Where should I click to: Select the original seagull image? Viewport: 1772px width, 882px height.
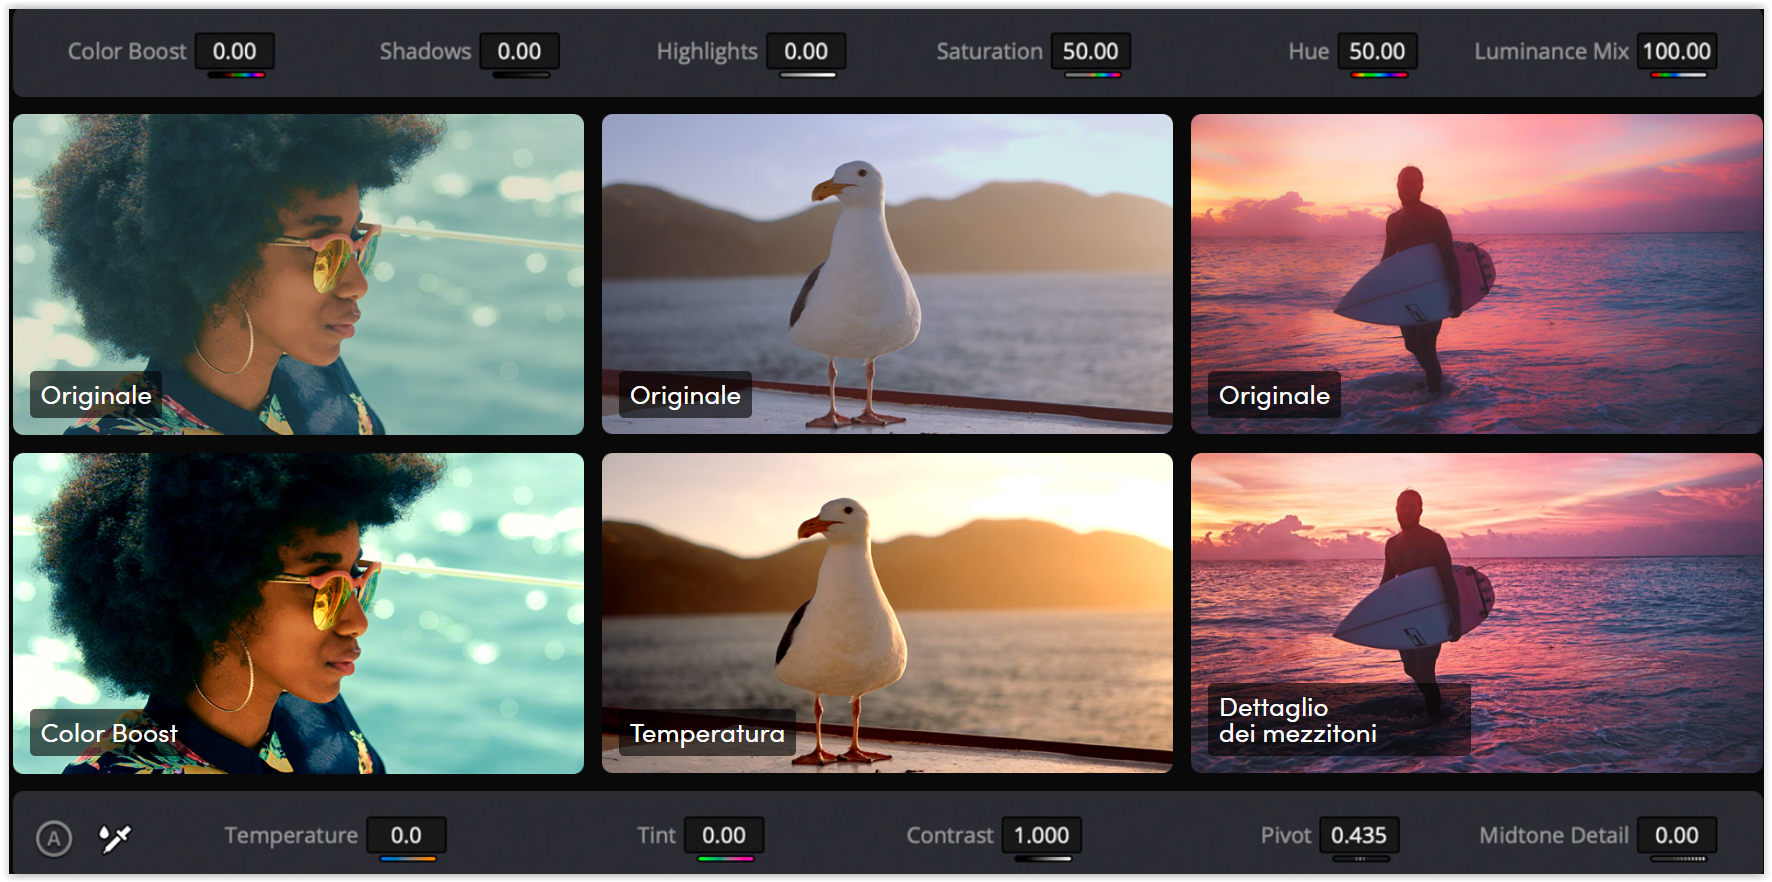coord(887,274)
